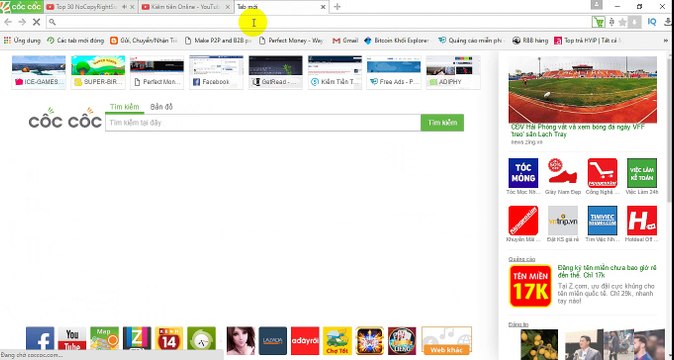
Task: Open the YouTube shortcut icon at bottom
Action: tap(72, 341)
